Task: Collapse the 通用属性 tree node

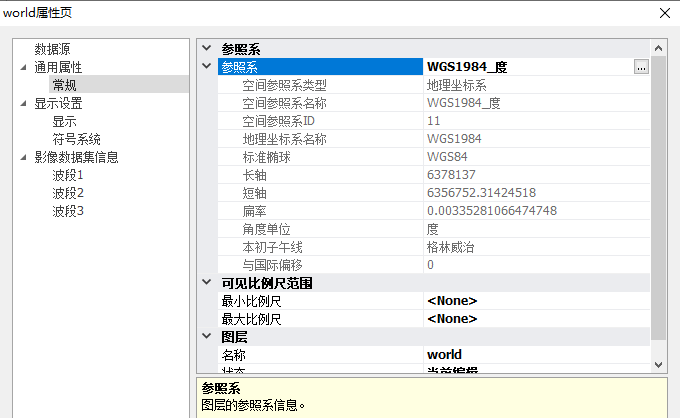Action: point(24,67)
